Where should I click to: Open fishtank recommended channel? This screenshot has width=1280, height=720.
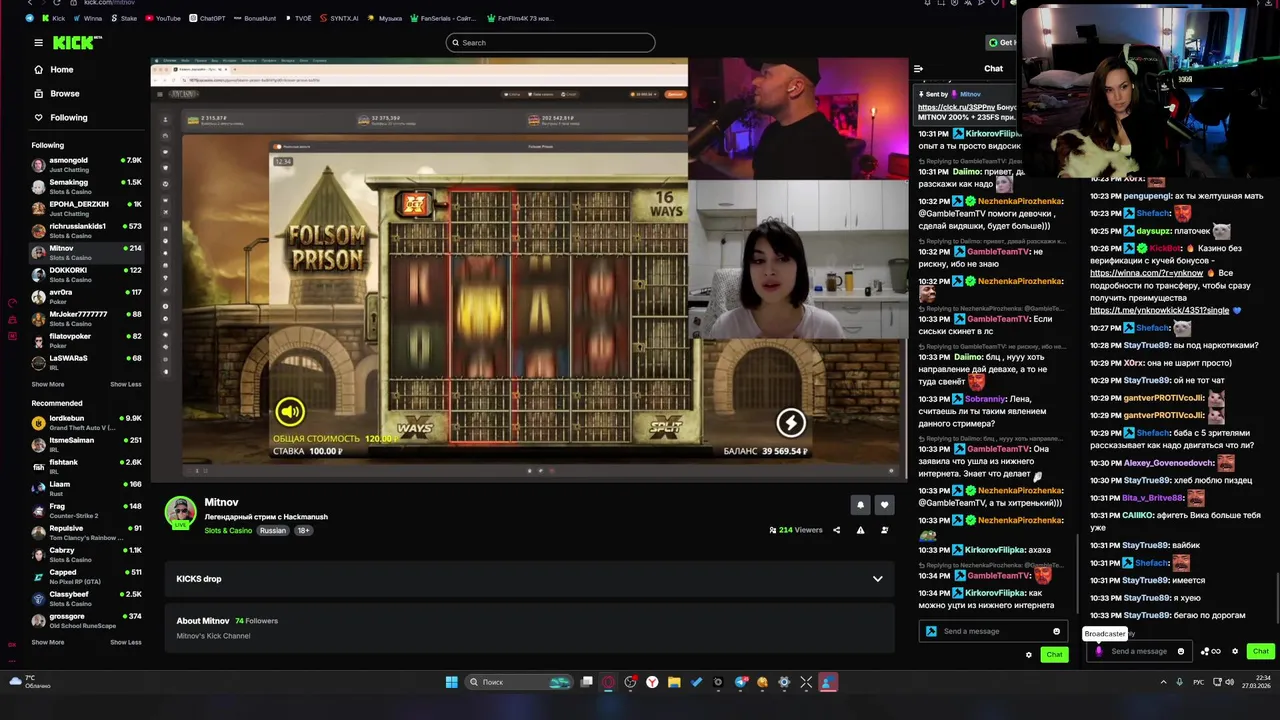point(87,466)
